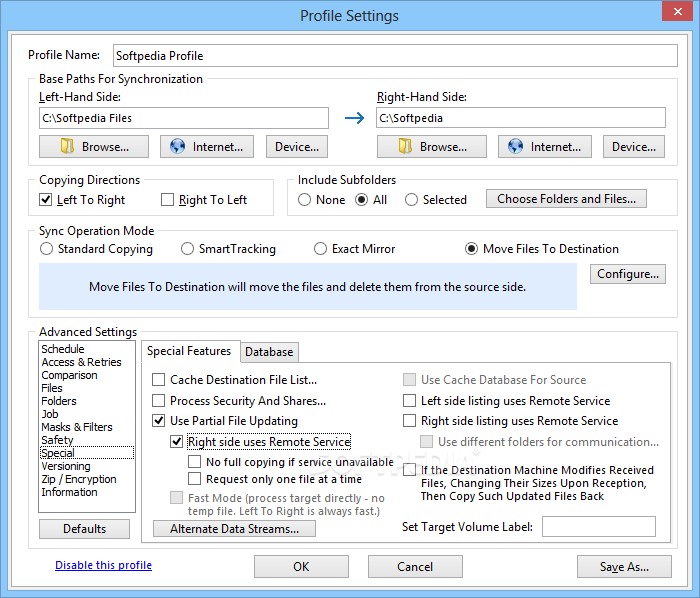Enable Process Security And Shares checkbox
The height and width of the screenshot is (598, 700).
[x=158, y=400]
